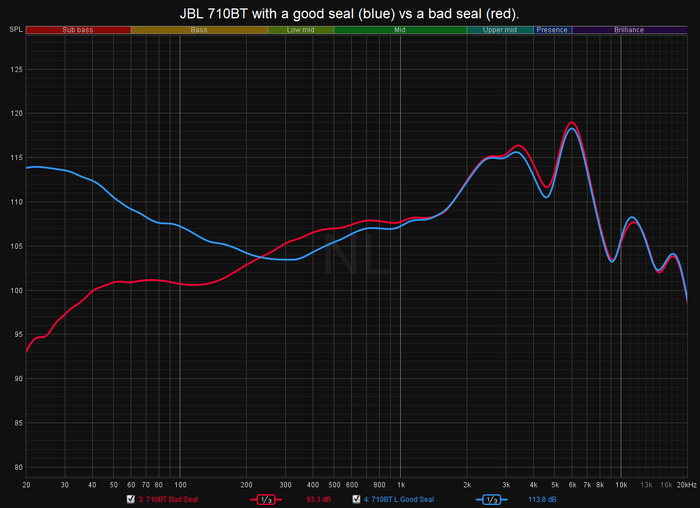Screen dimensions: 700x508
Task: Click the blue 113.8 dB readout
Action: [x=543, y=498]
